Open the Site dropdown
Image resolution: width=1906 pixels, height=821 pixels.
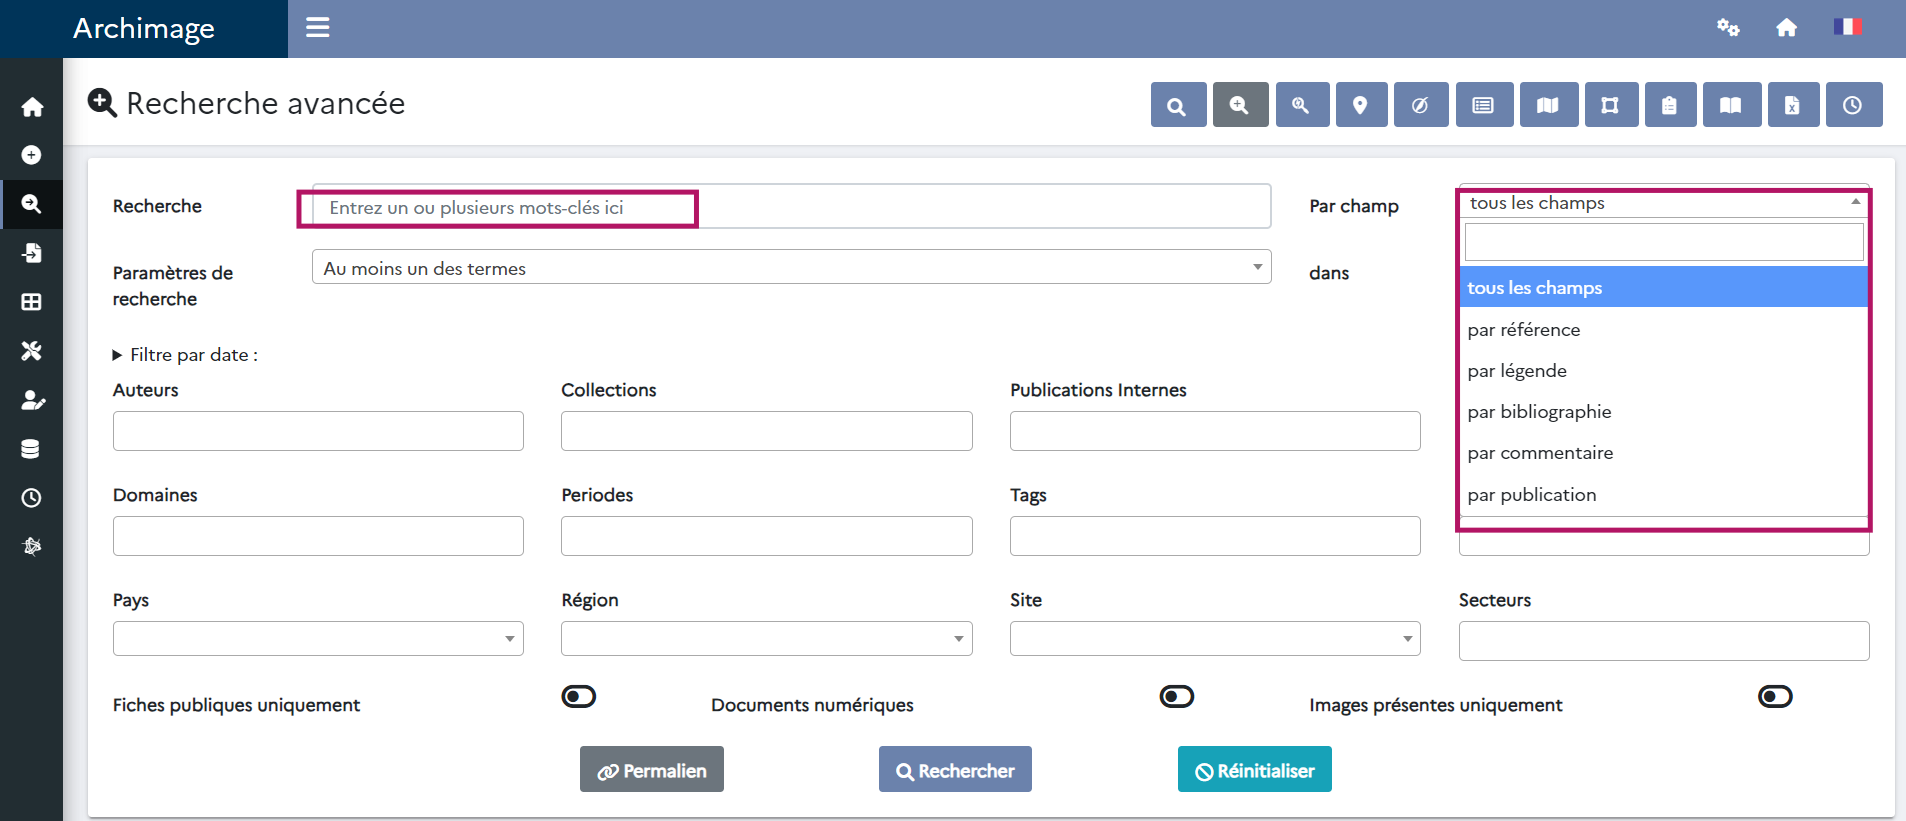[1215, 638]
